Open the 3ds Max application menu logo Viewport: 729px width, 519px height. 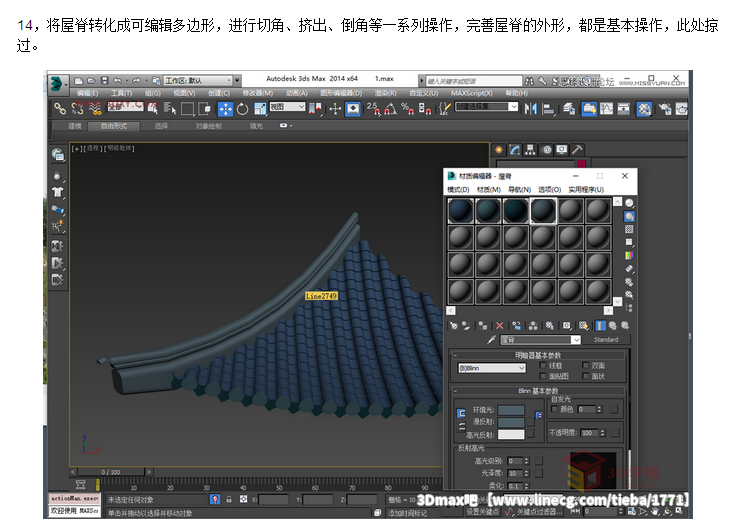(58, 84)
